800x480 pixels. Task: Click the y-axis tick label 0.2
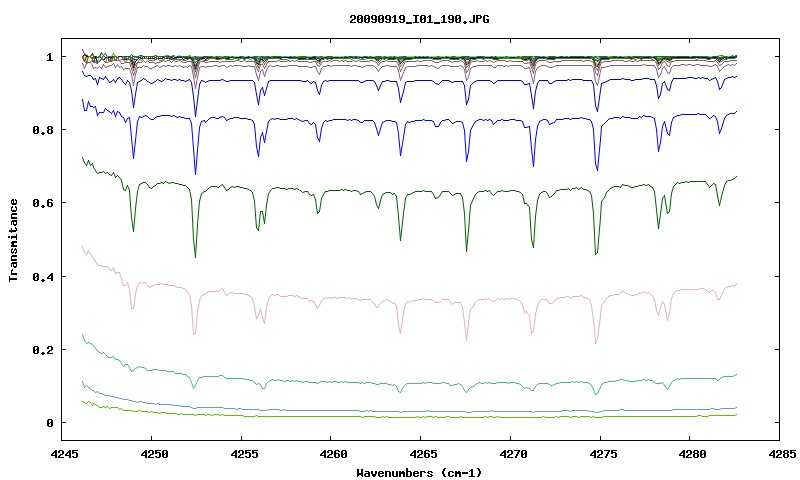43,350
